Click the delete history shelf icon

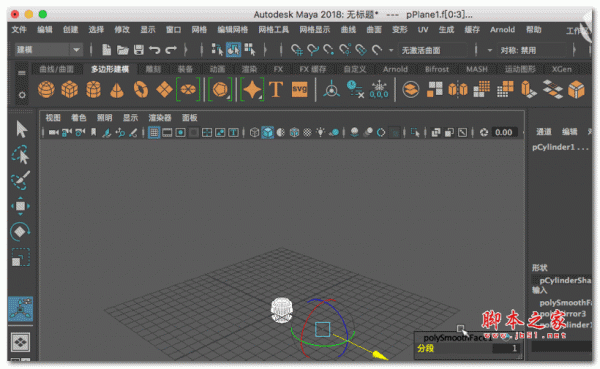click(x=355, y=90)
